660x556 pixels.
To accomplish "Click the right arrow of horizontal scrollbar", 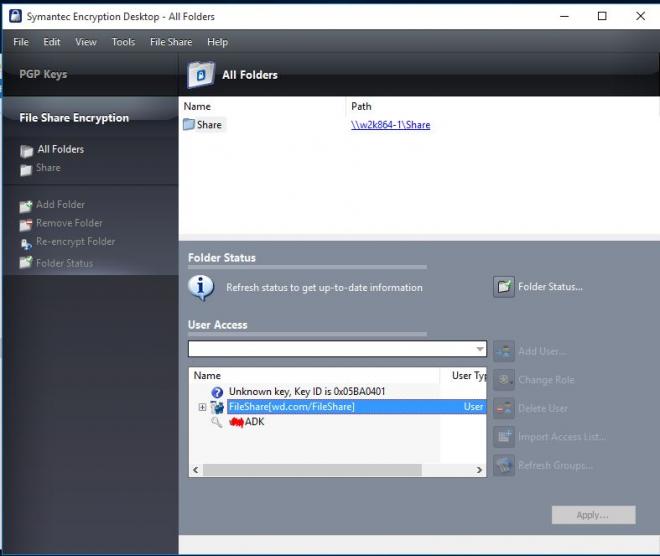I will (x=479, y=470).
